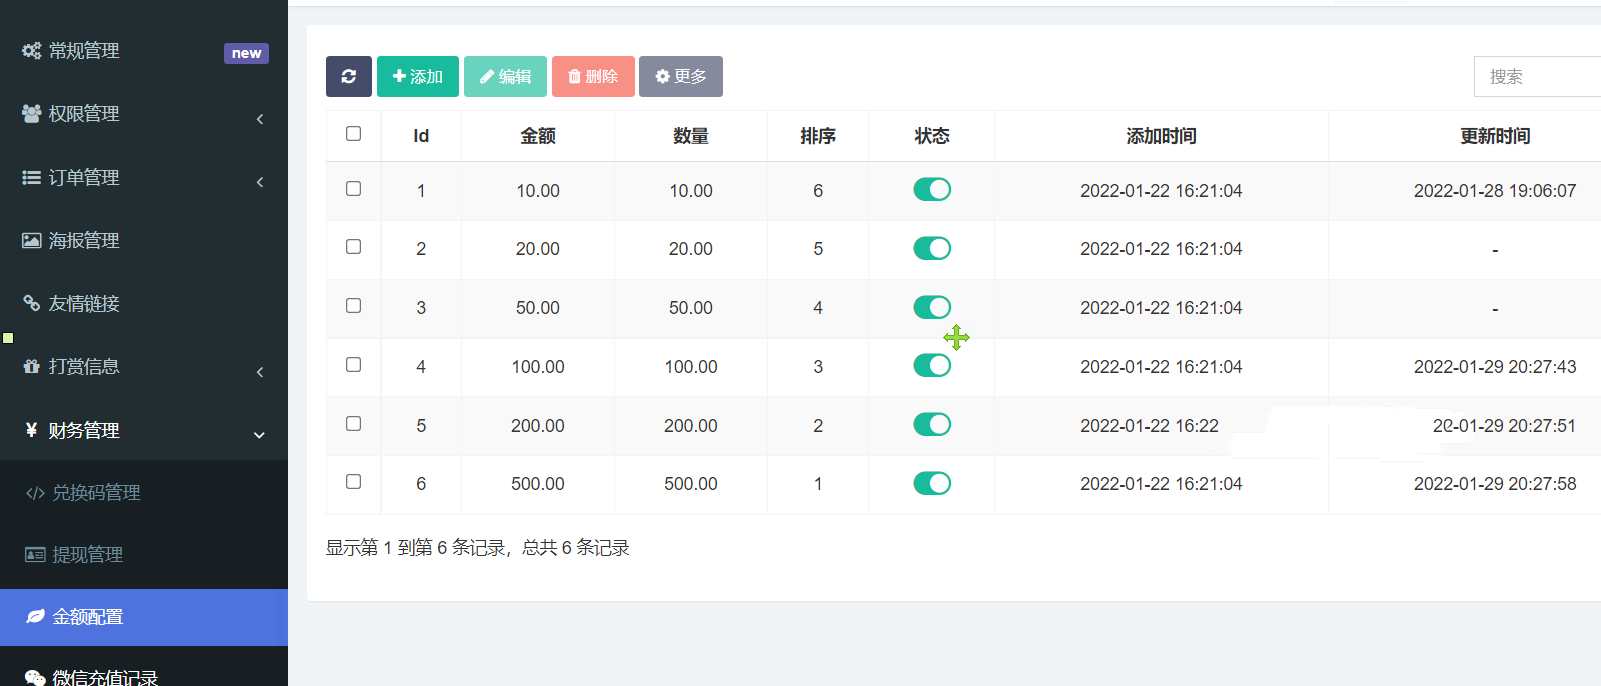This screenshot has height=686, width=1601.
Task: Collapse the 财务管理 menu chevron
Action: click(x=259, y=435)
